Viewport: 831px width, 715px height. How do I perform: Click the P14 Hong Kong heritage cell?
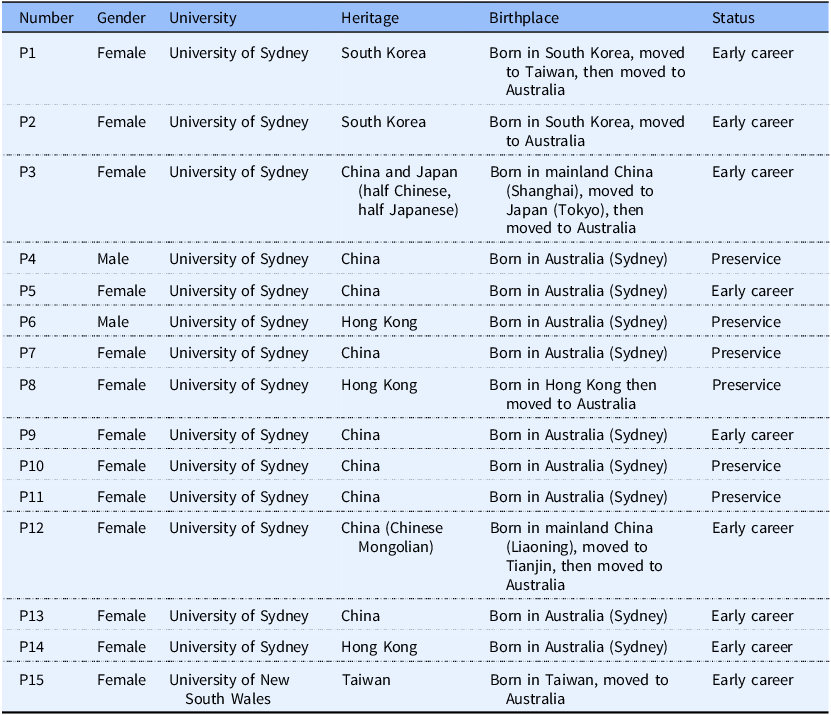pos(379,647)
